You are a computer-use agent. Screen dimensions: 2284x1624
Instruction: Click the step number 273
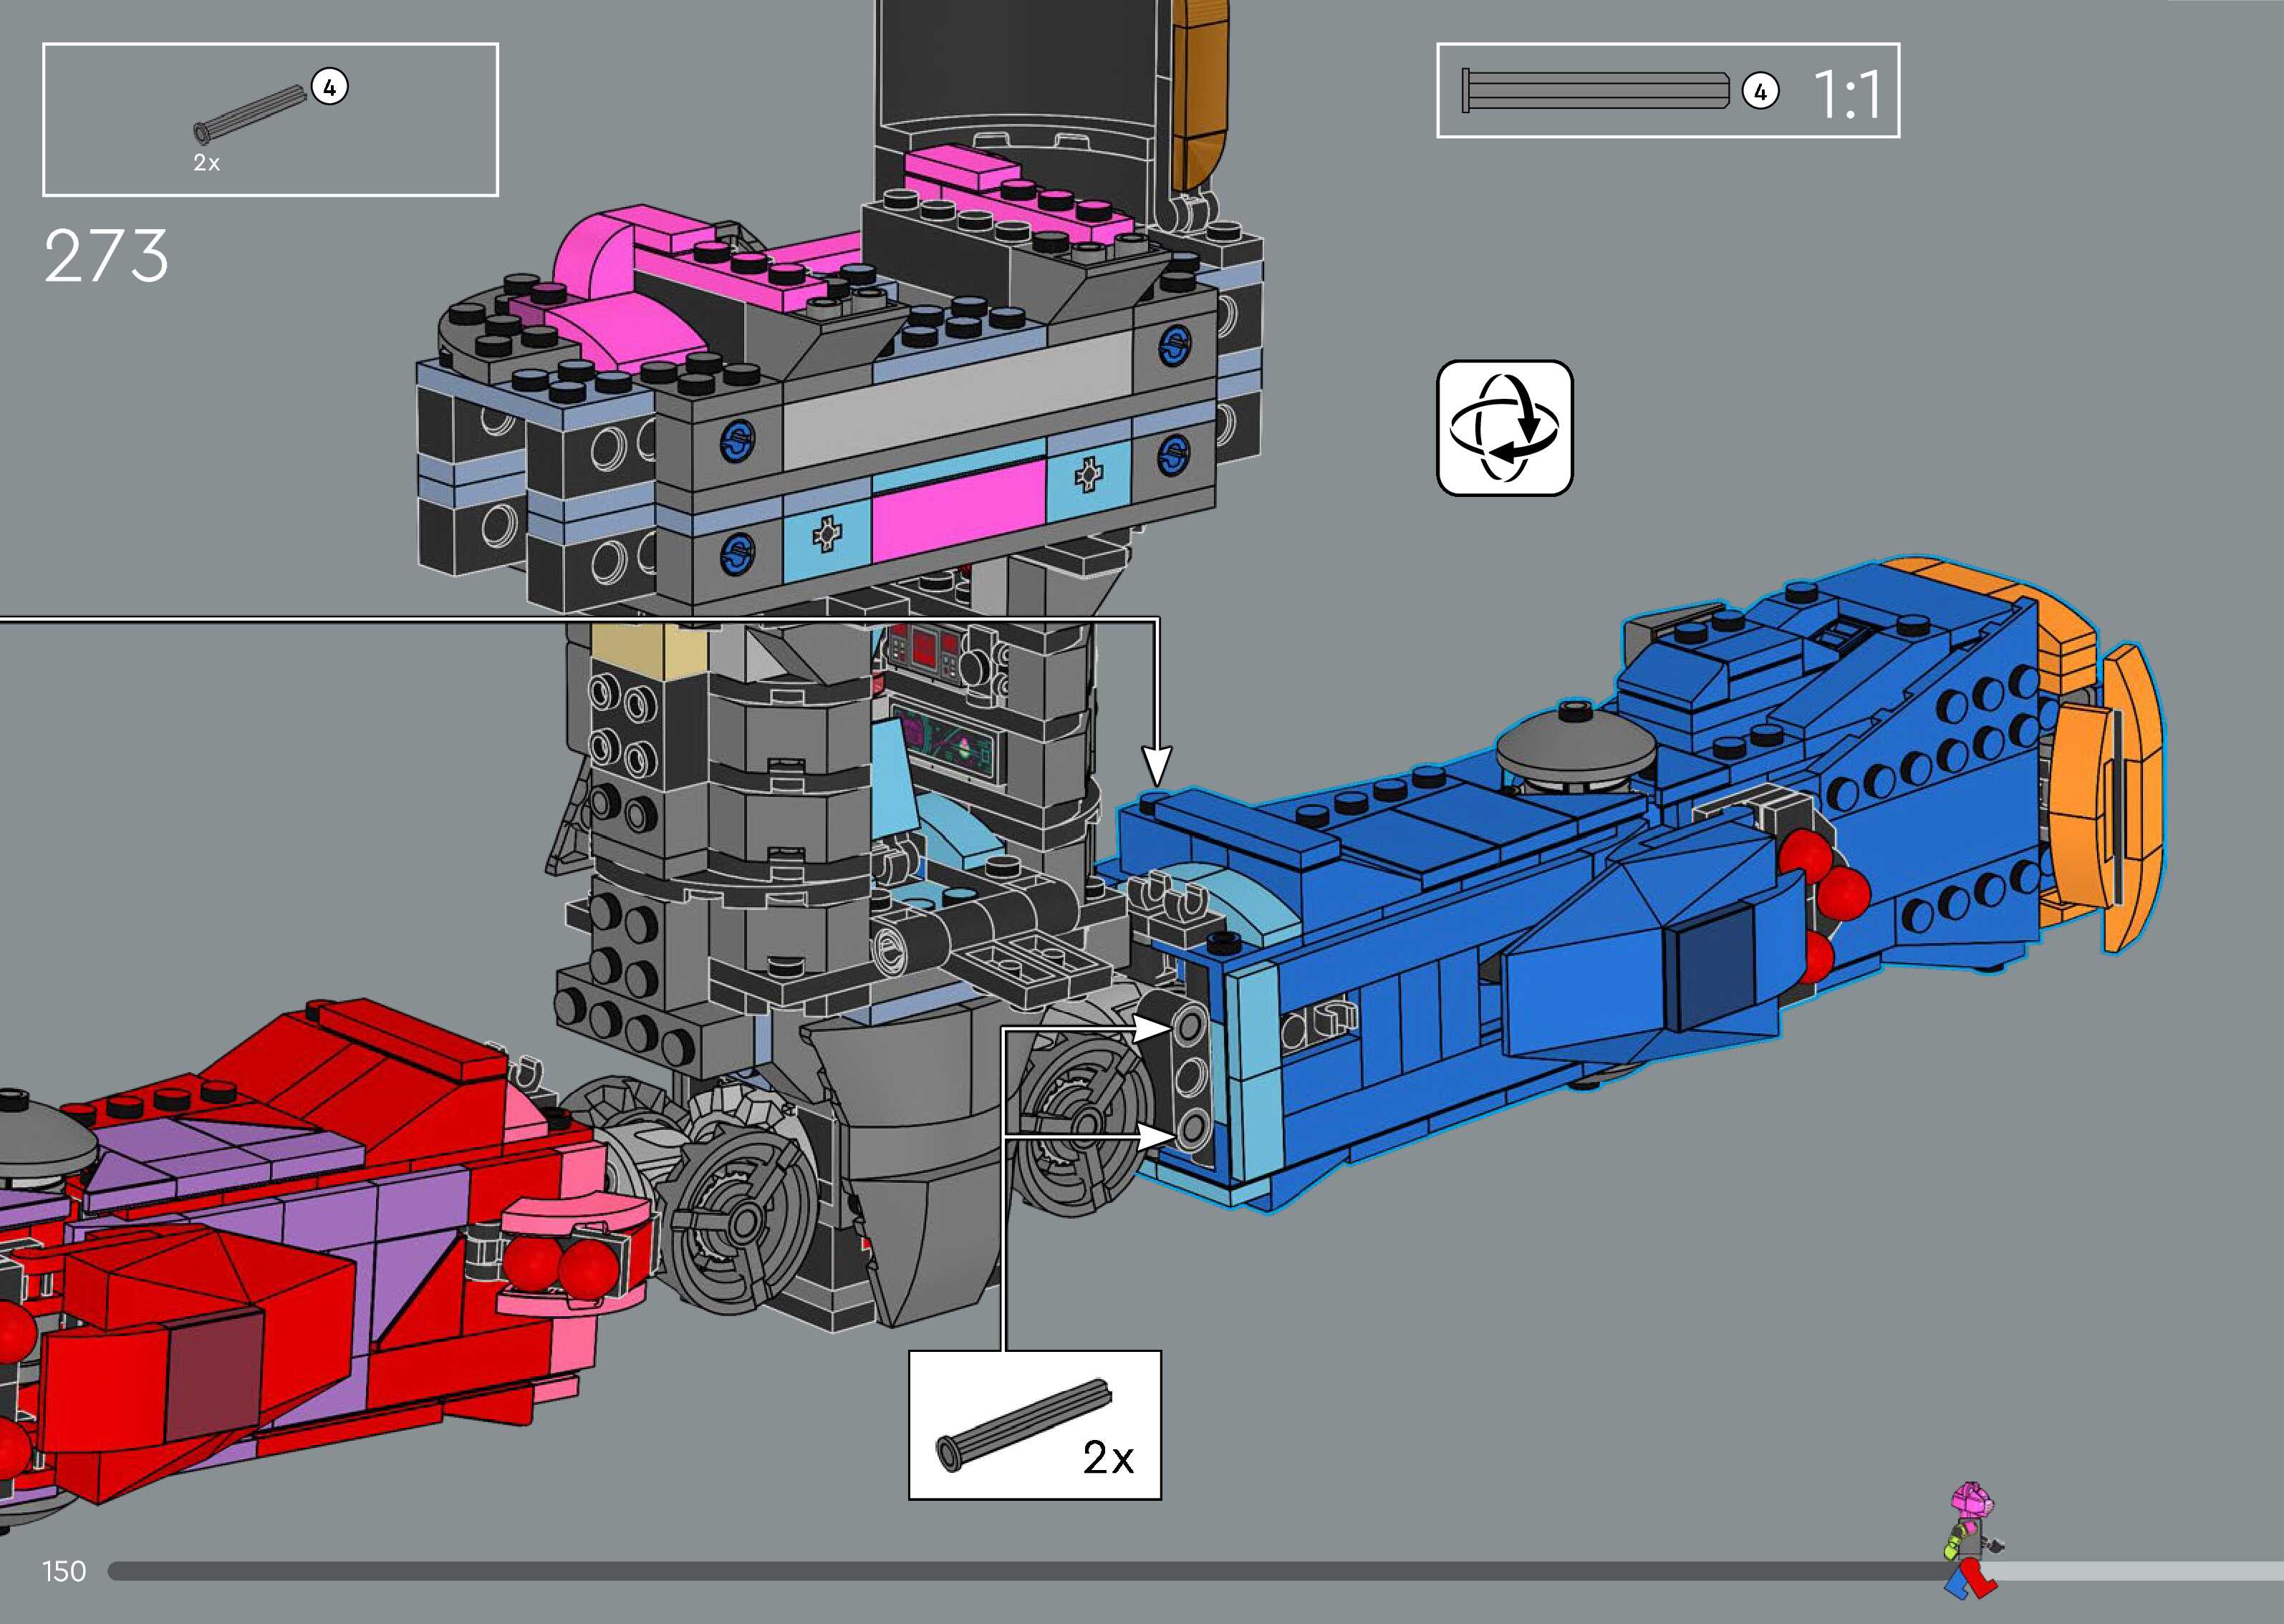tap(106, 257)
